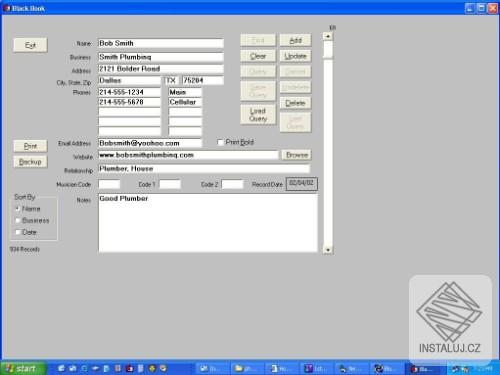
Task: Click phone field 214-555-1234
Action: click(129, 92)
